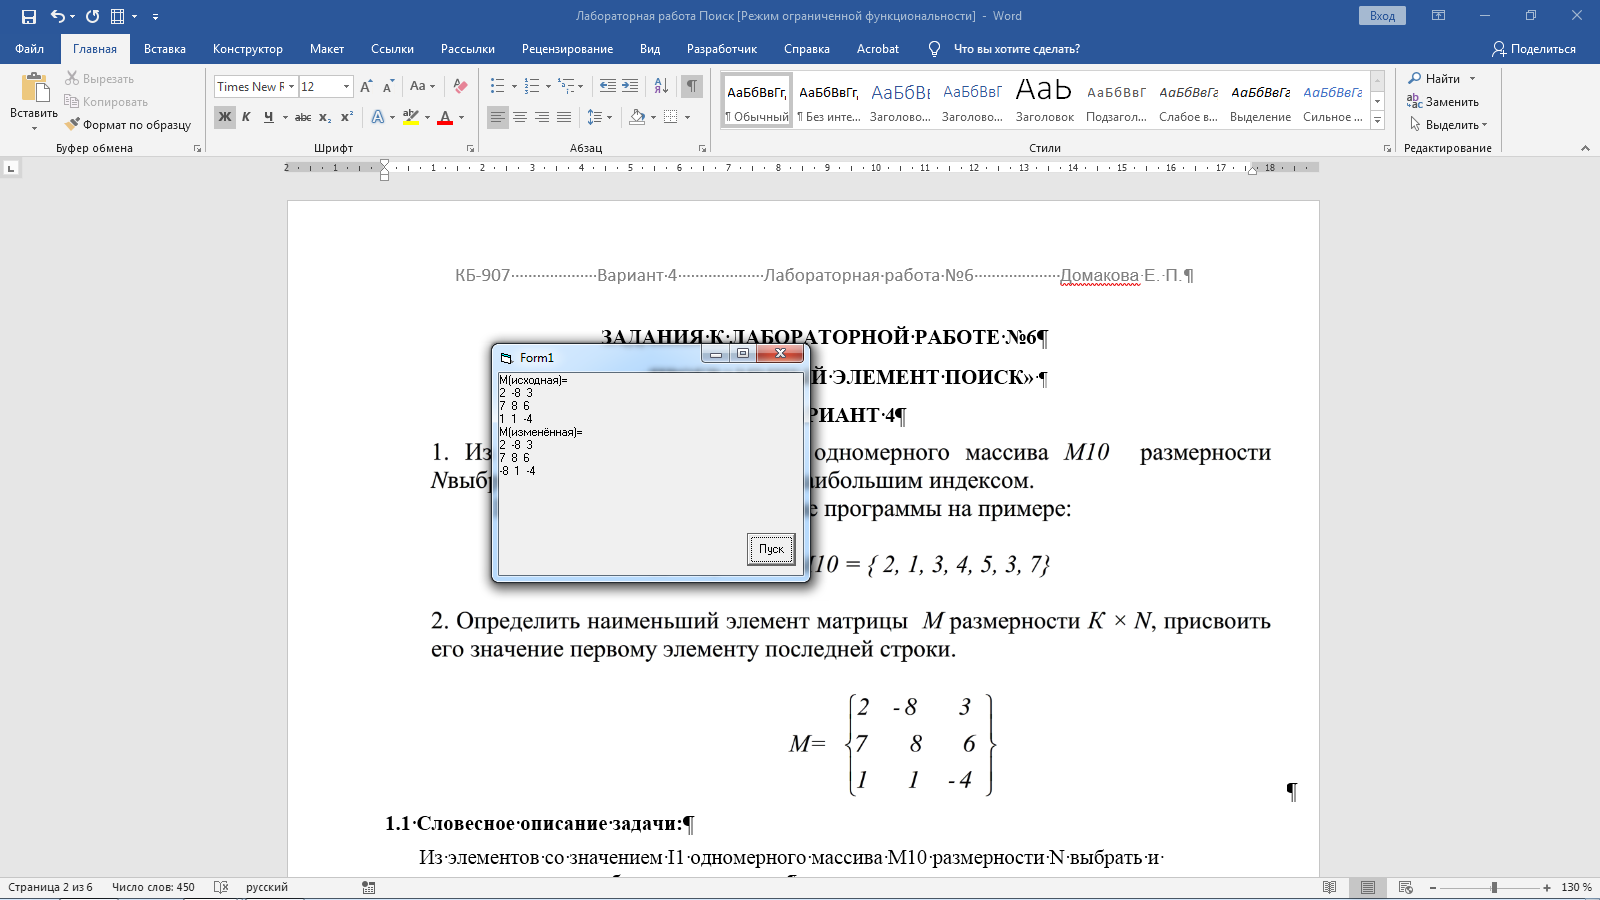The width and height of the screenshot is (1600, 900).
Task: Open the Font (Шрифт) dialog launcher
Action: 471,148
